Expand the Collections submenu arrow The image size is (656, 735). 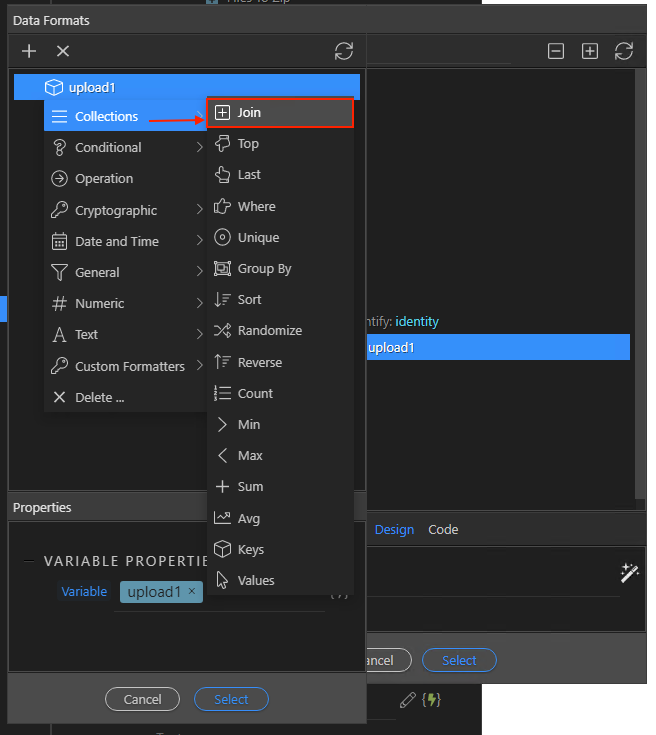pyautogui.click(x=200, y=116)
